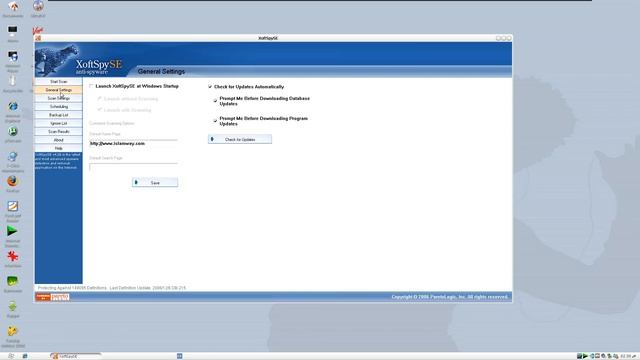Click the blue square icon mid-taskbar
Viewport: 640px width, 360px height.
tap(179, 356)
